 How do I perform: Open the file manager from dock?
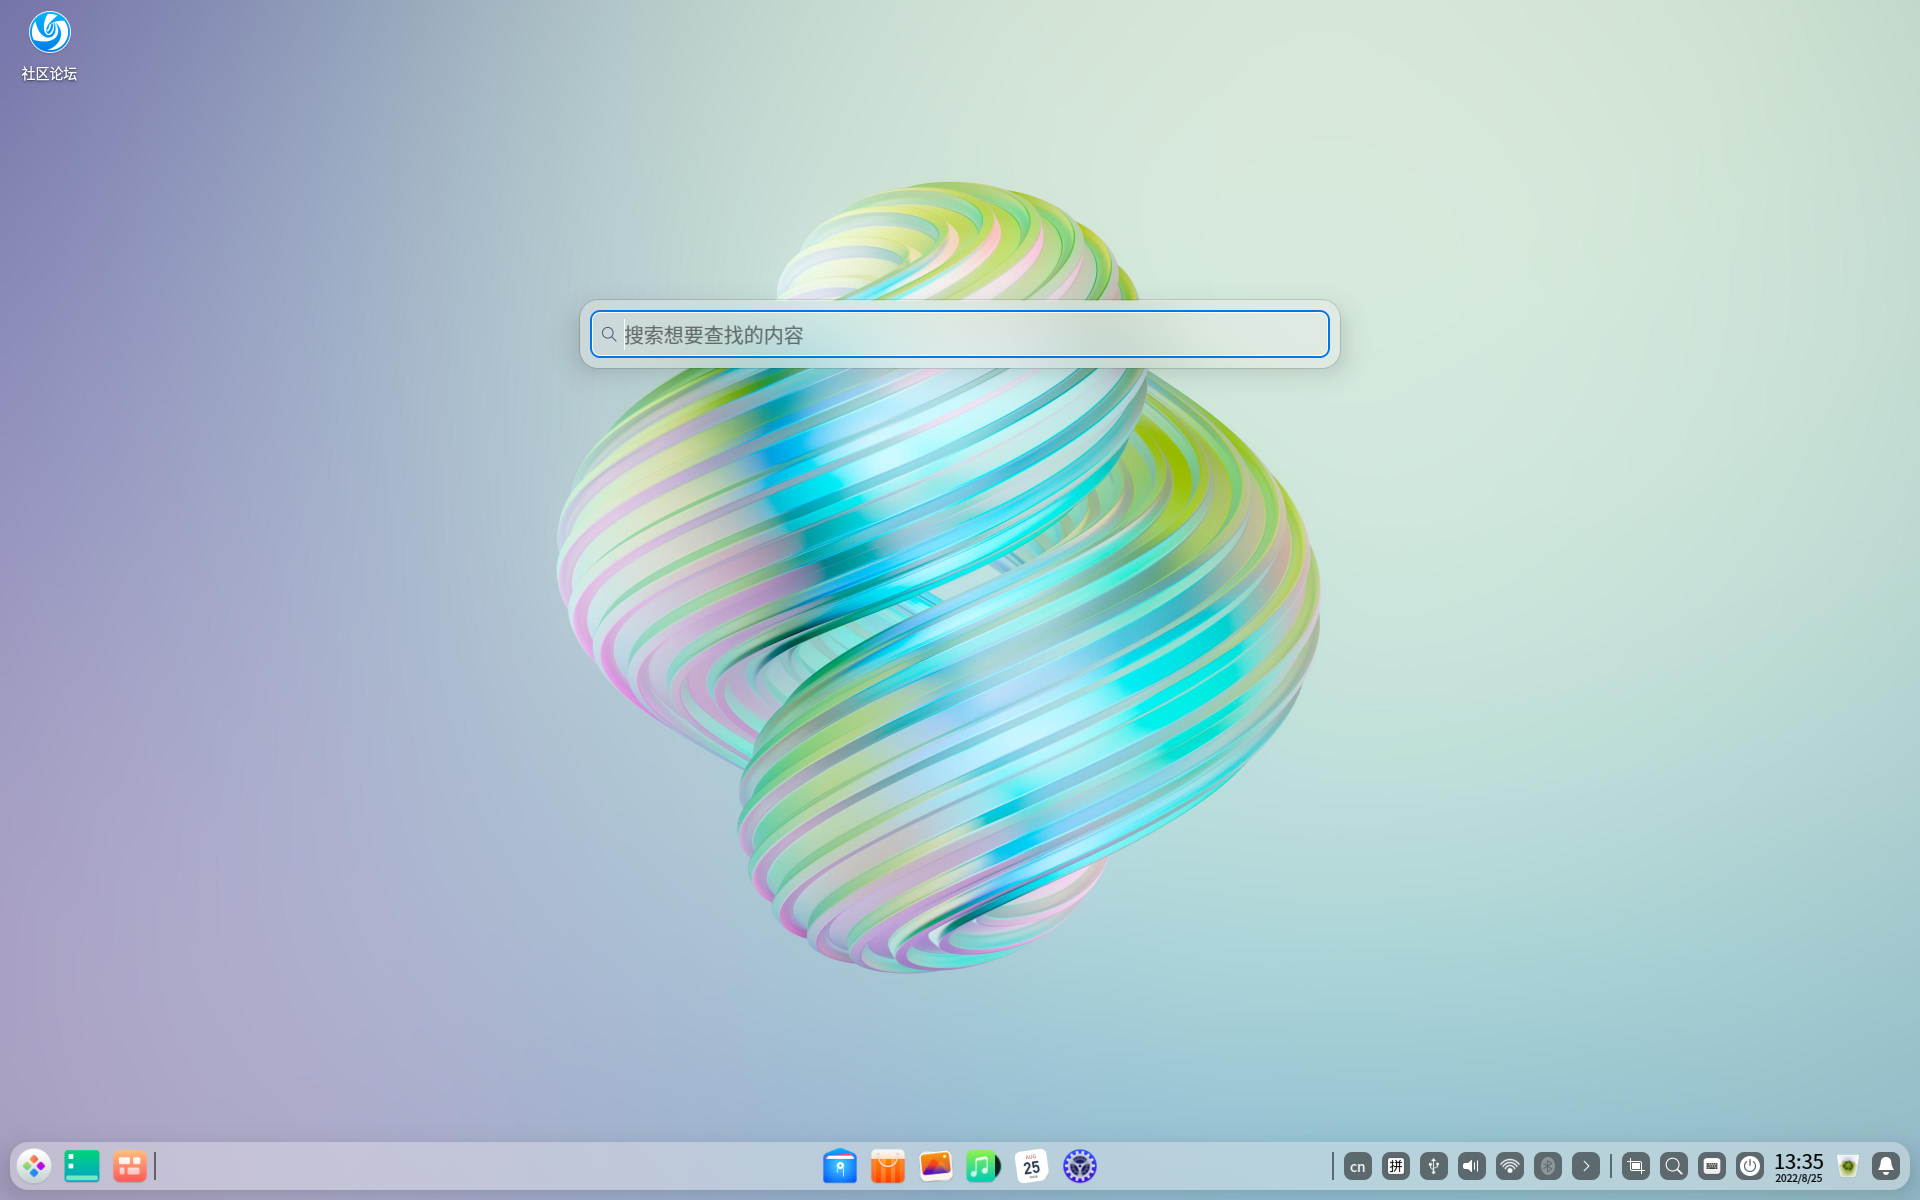[840, 1166]
